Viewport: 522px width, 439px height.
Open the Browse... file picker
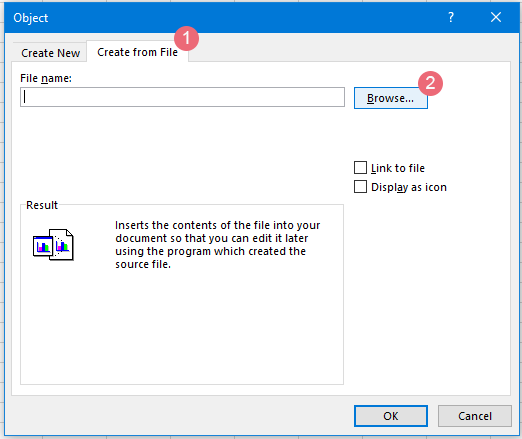pos(391,98)
